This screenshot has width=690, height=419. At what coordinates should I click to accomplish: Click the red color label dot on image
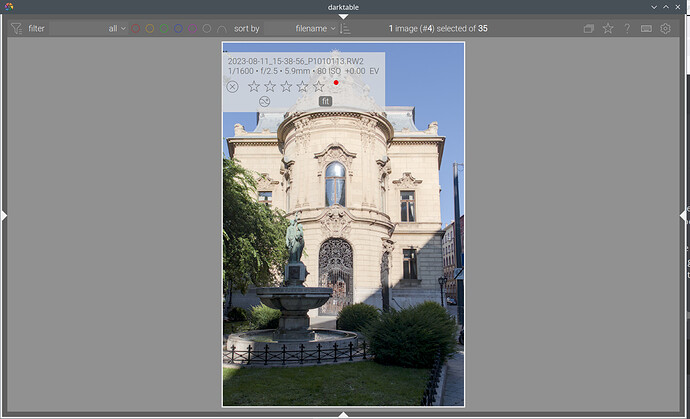click(x=336, y=83)
